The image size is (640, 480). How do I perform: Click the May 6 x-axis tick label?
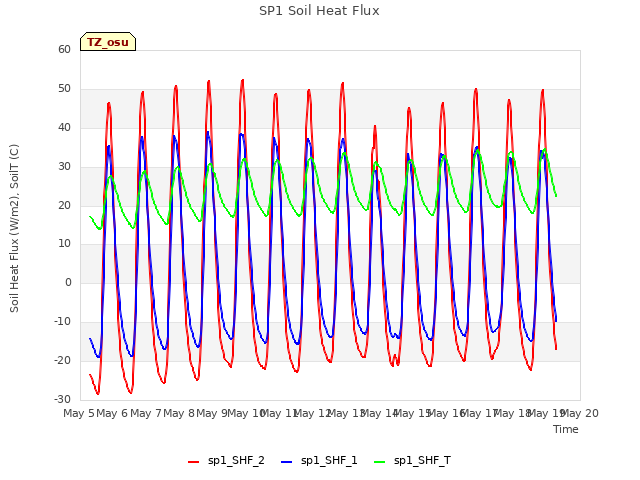coord(112,413)
